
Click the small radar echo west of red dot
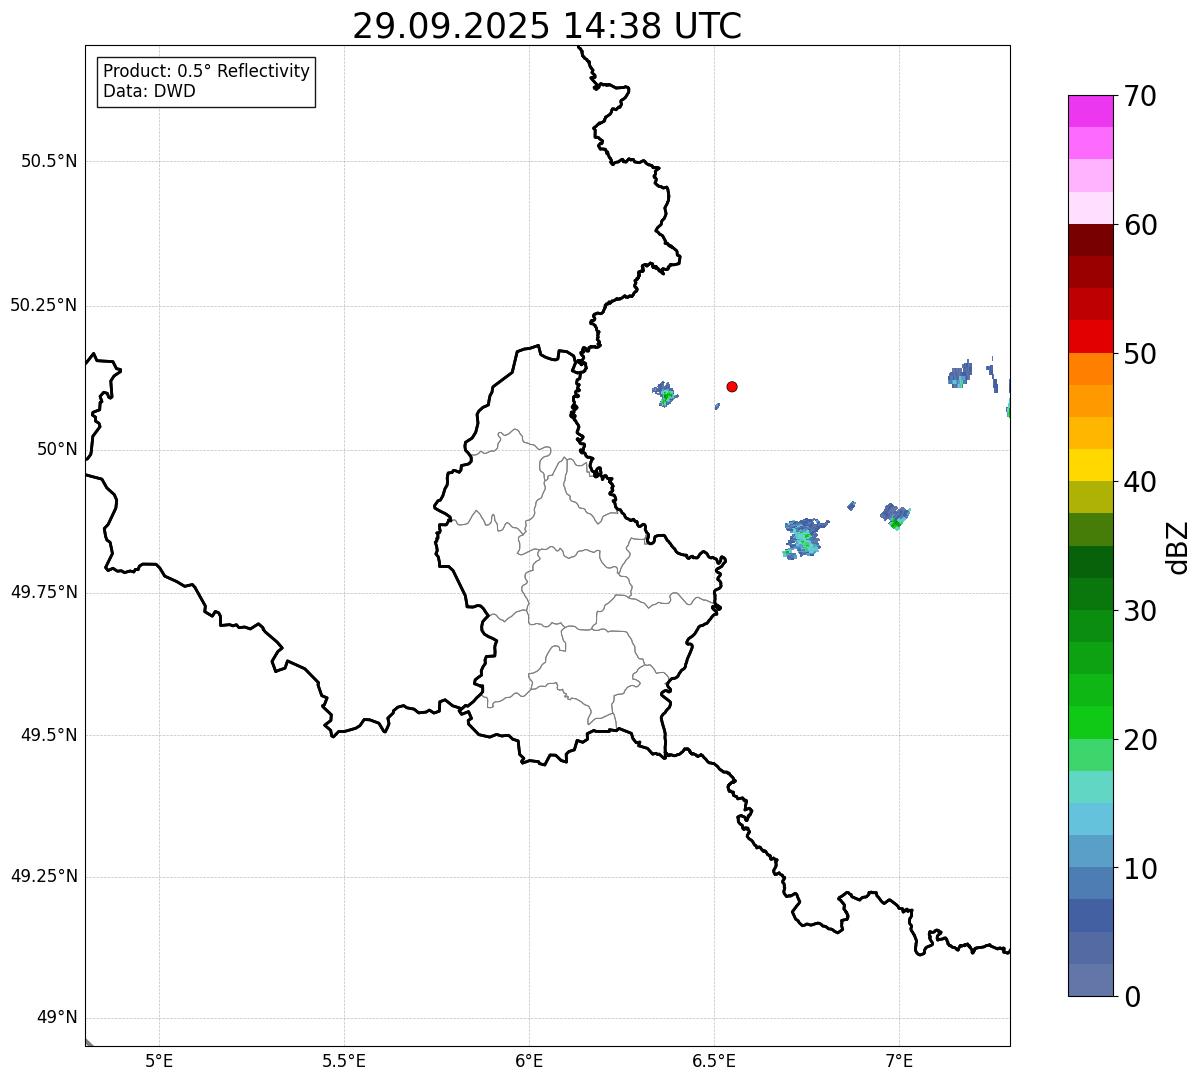665,393
